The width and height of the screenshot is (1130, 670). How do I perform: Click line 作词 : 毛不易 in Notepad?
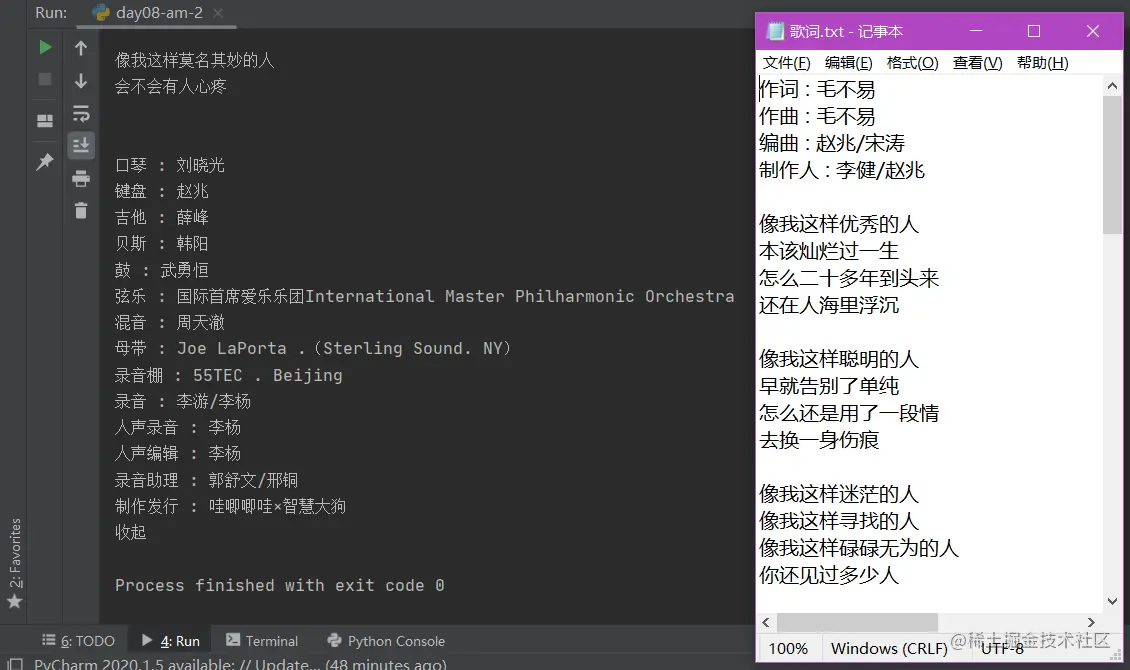pyautogui.click(x=817, y=89)
